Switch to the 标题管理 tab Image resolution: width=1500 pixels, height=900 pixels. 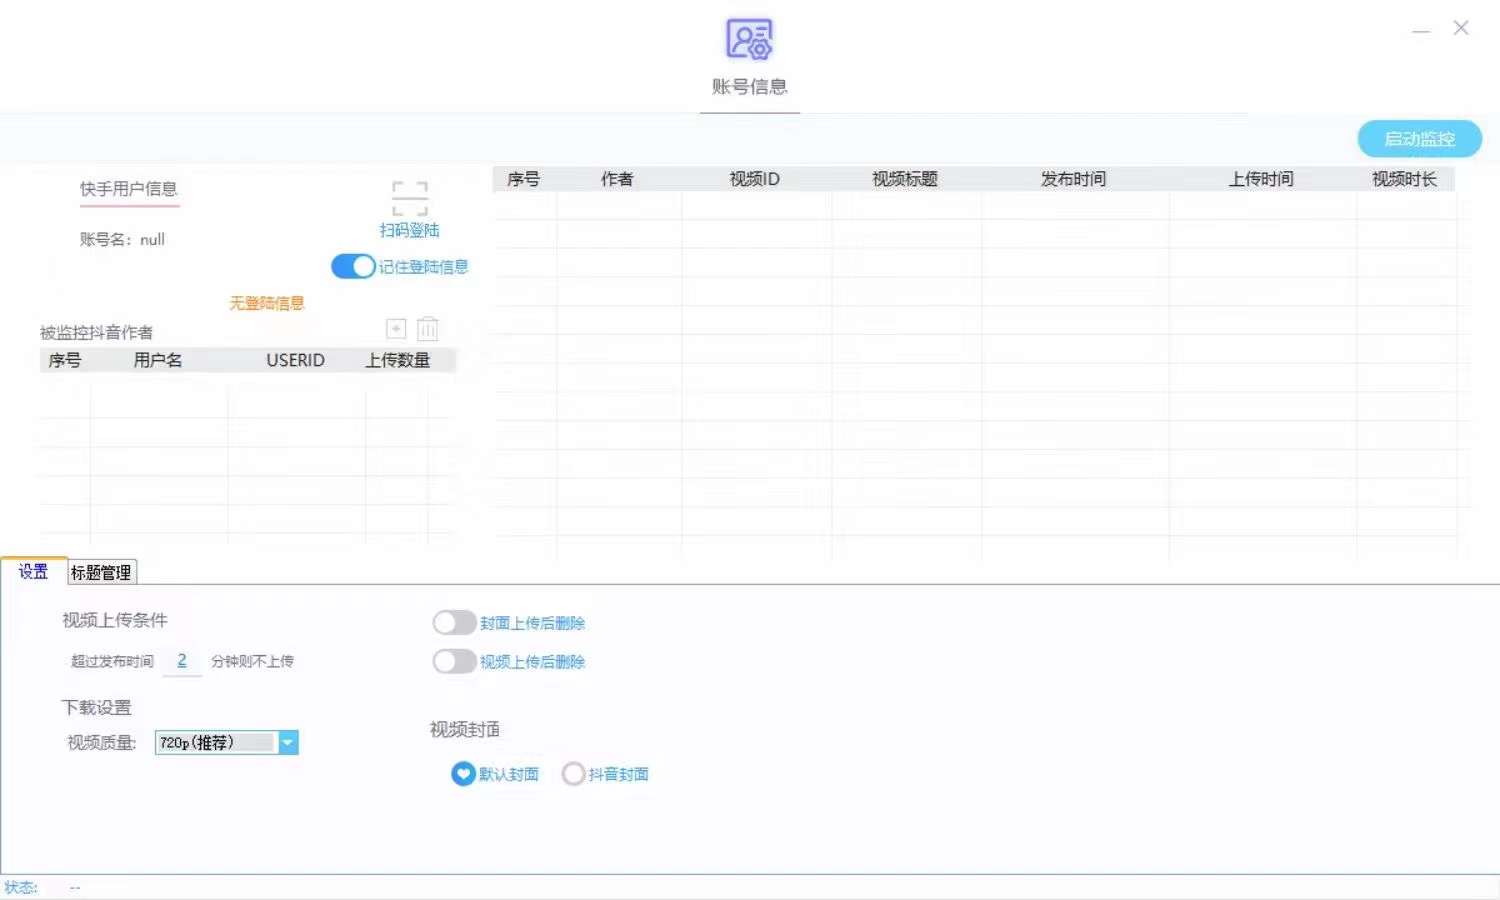coord(101,572)
